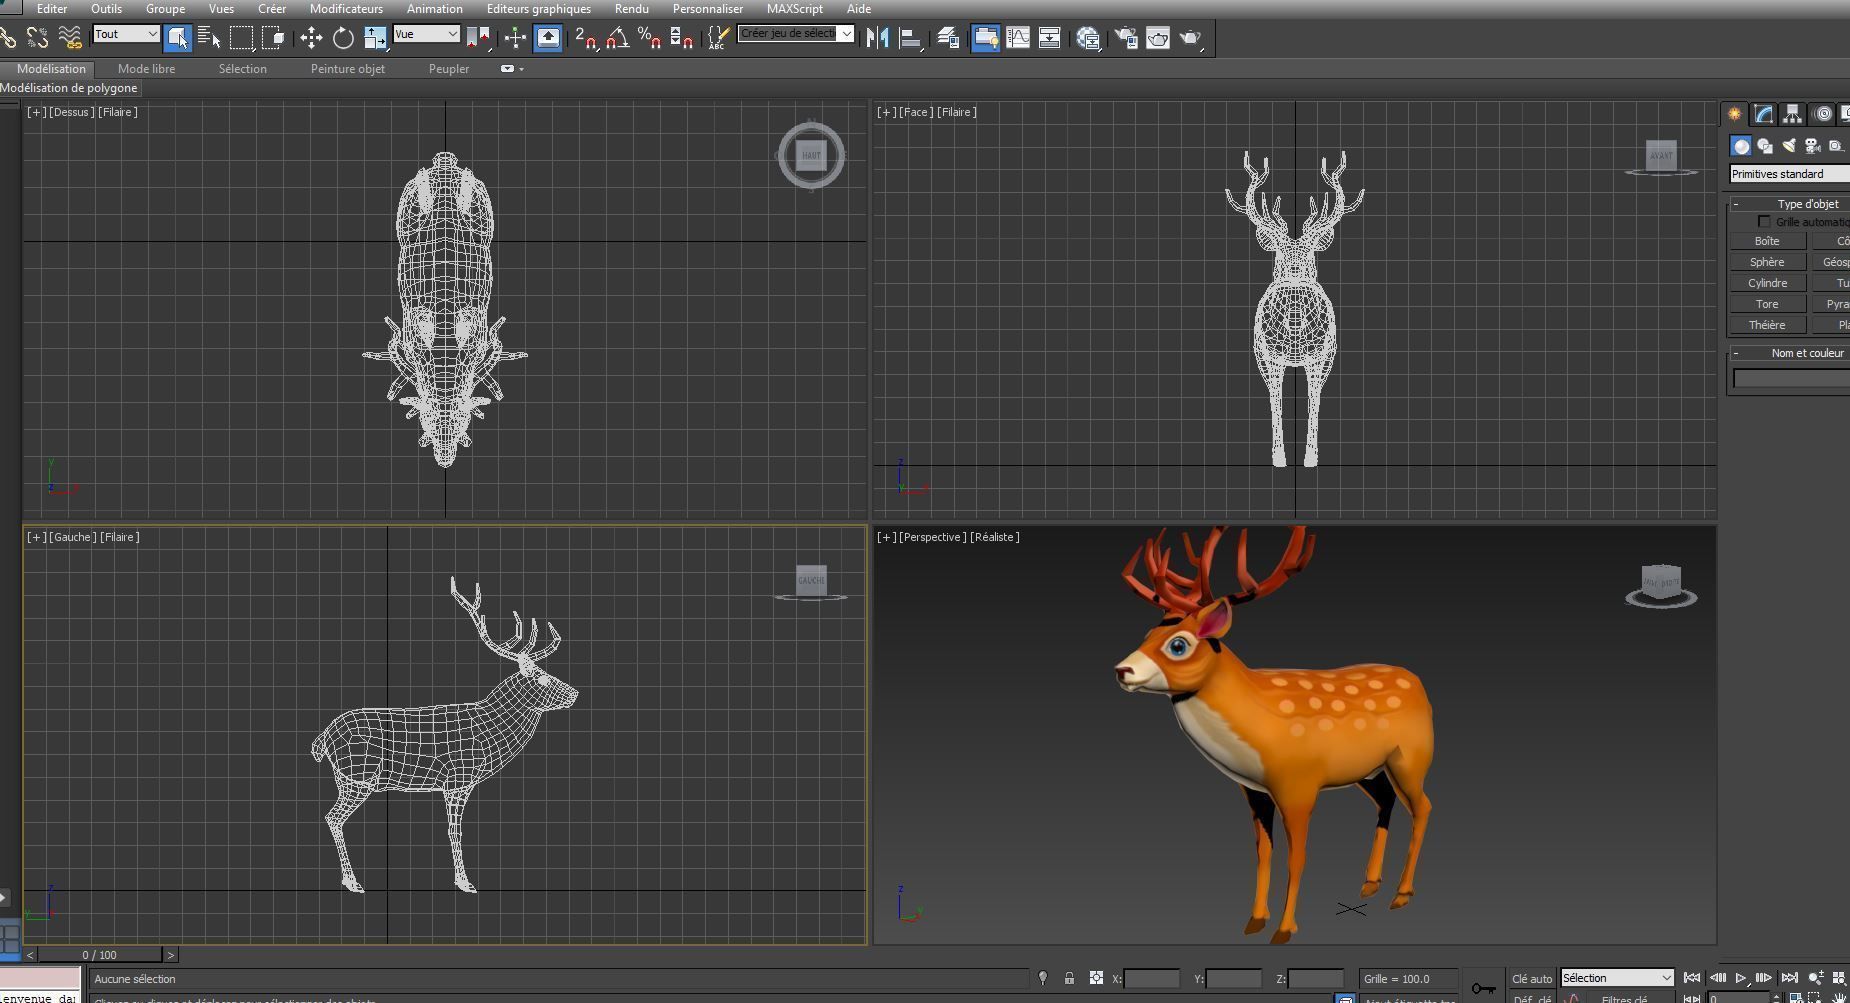Open Select by Name list
This screenshot has width=1850, height=1003.
[x=209, y=38]
